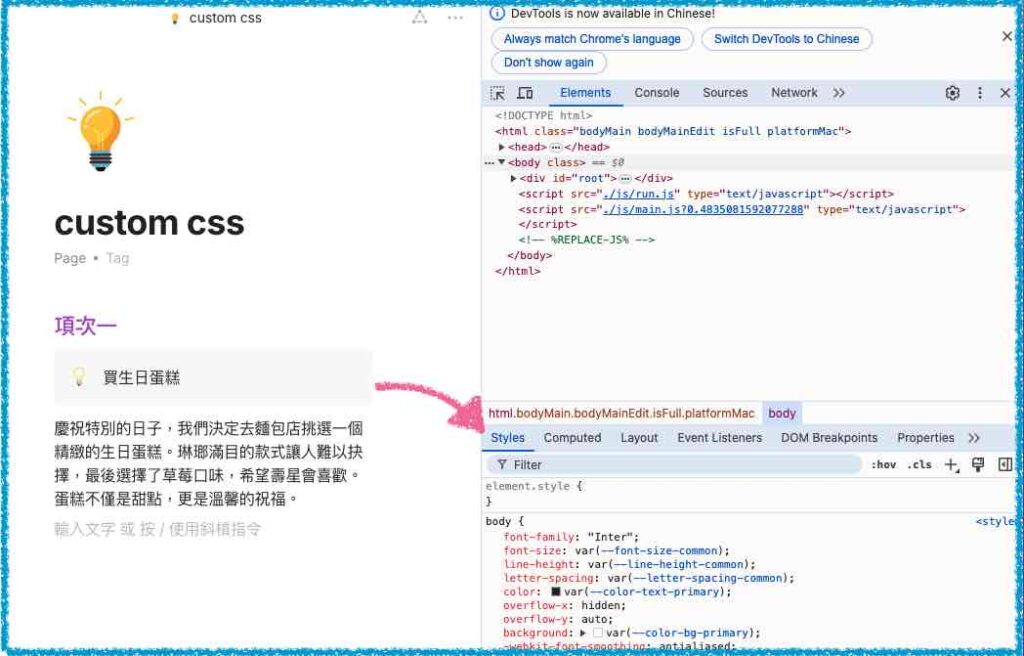Click Switch DevTools to Chinese button
Screen dimensions: 1024x656
(x=786, y=39)
